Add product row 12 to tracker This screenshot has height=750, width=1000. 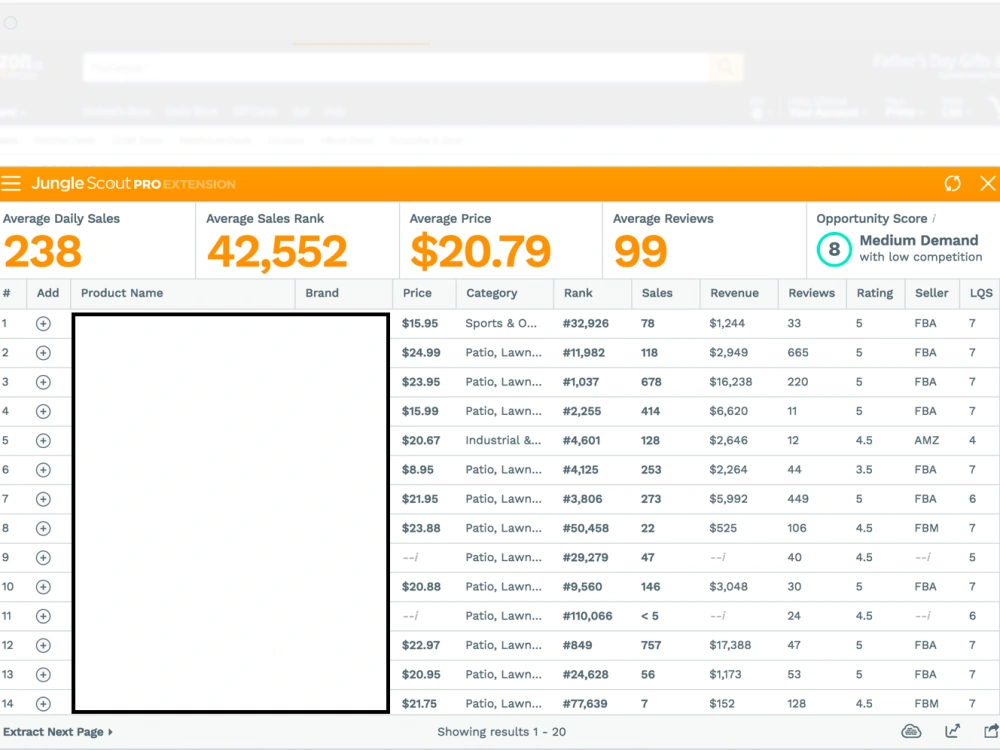point(43,645)
